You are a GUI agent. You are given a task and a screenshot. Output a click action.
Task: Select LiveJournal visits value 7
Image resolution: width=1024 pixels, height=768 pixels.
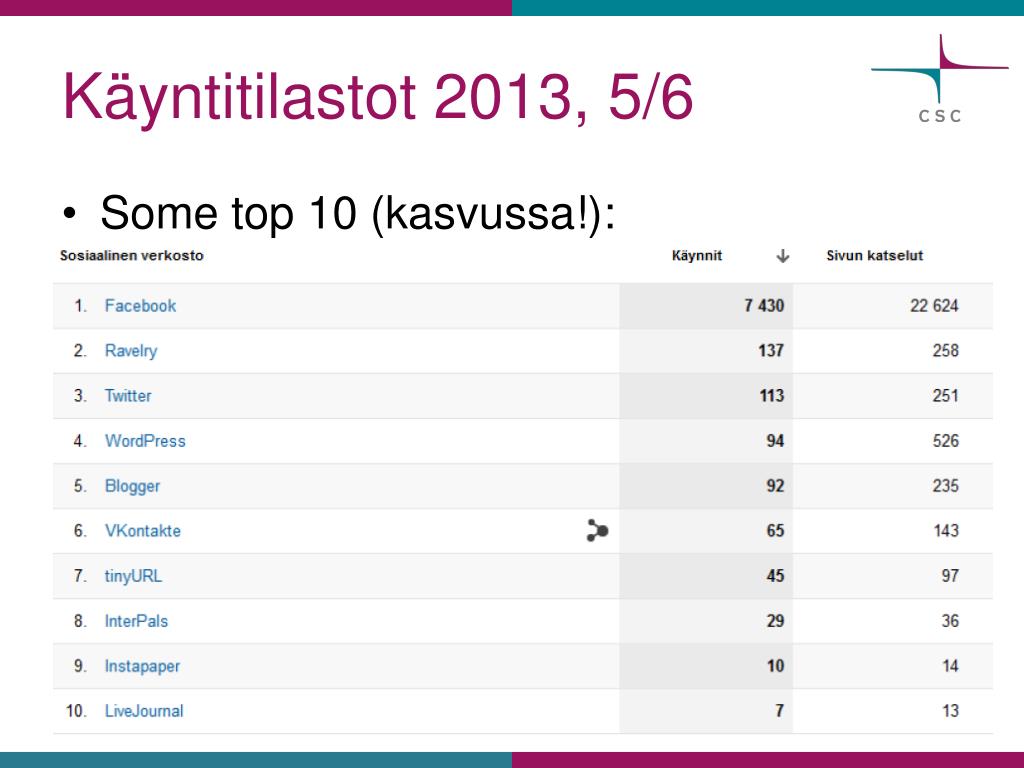(x=779, y=711)
